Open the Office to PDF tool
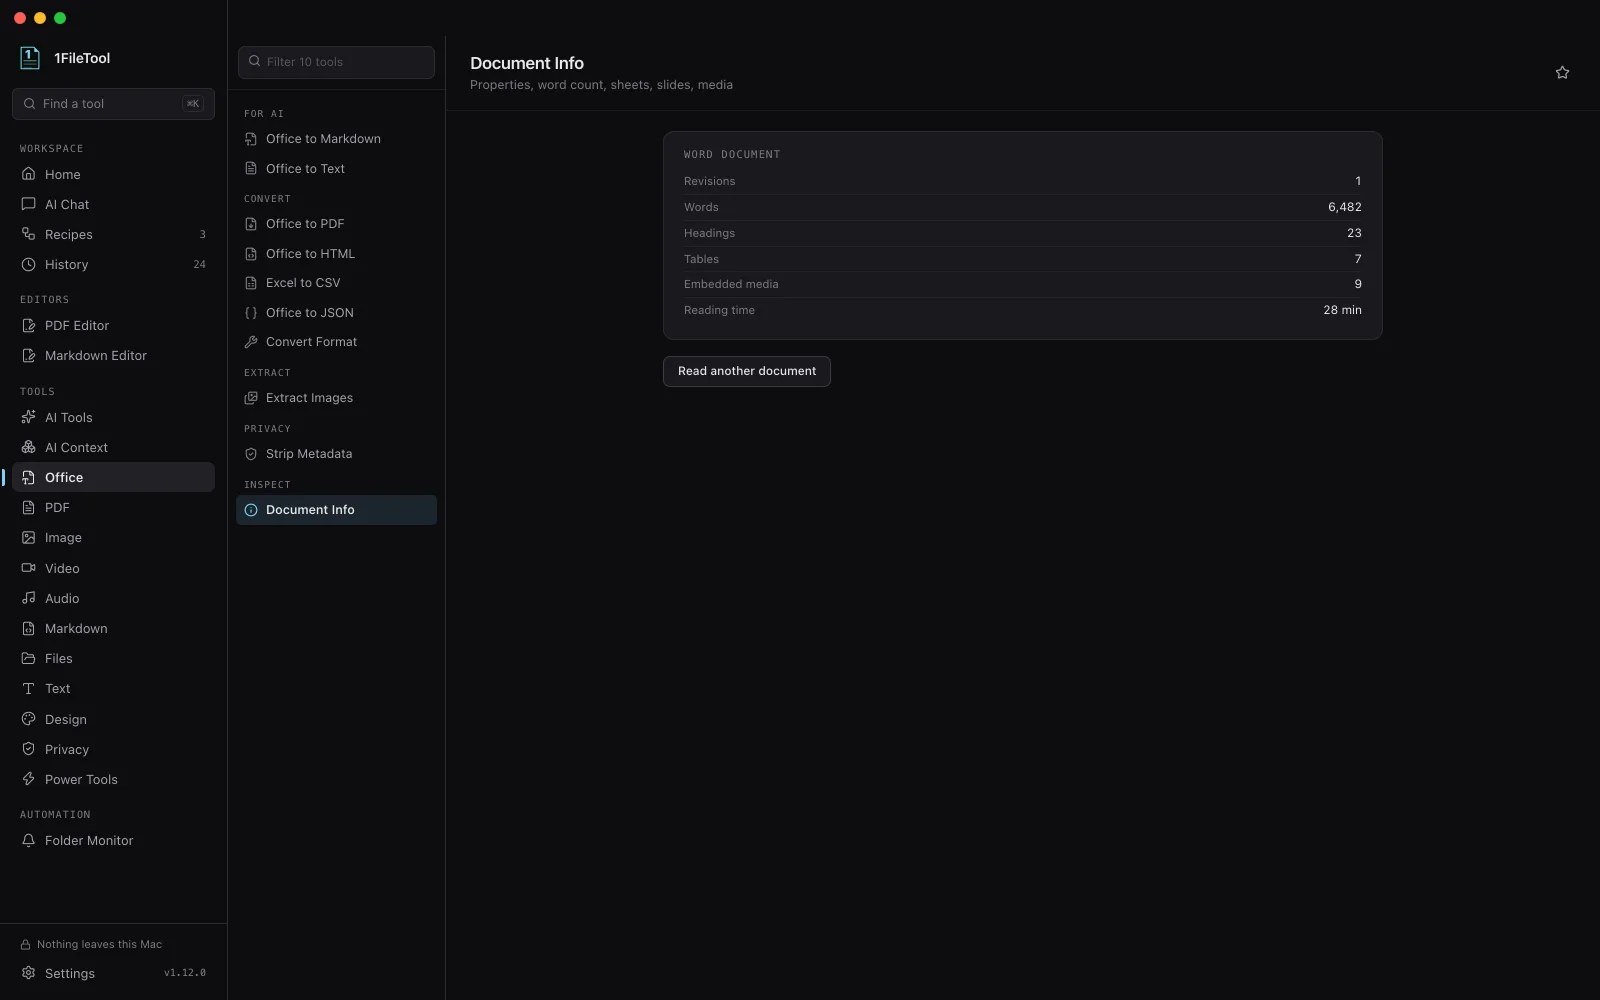Viewport: 1600px width, 1000px height. tap(336, 224)
